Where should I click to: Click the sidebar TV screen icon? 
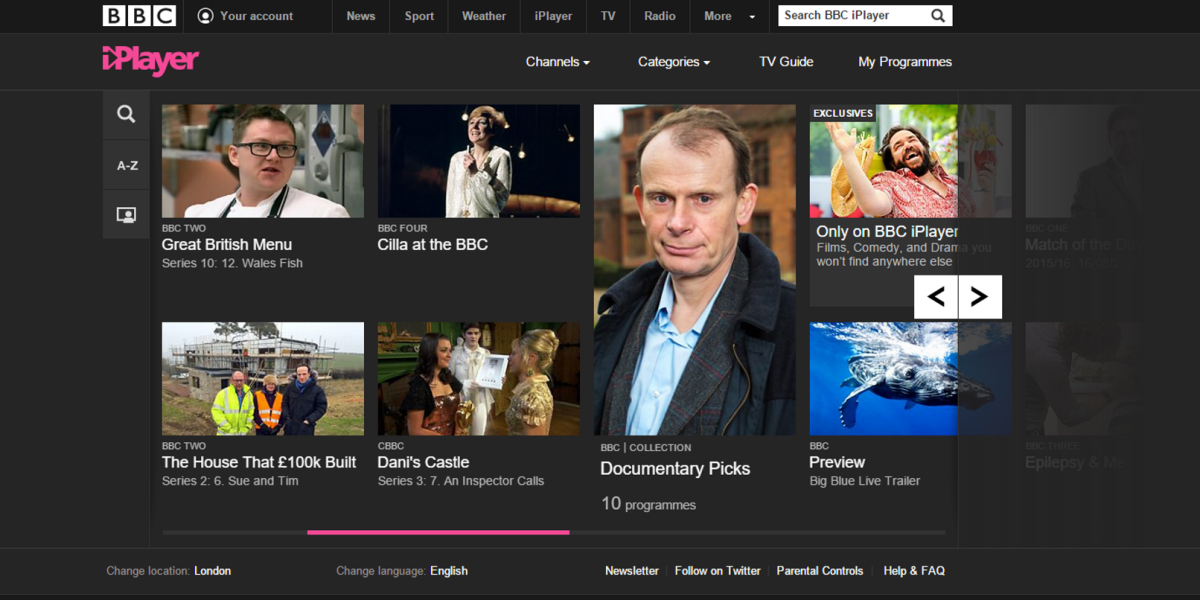[126, 214]
